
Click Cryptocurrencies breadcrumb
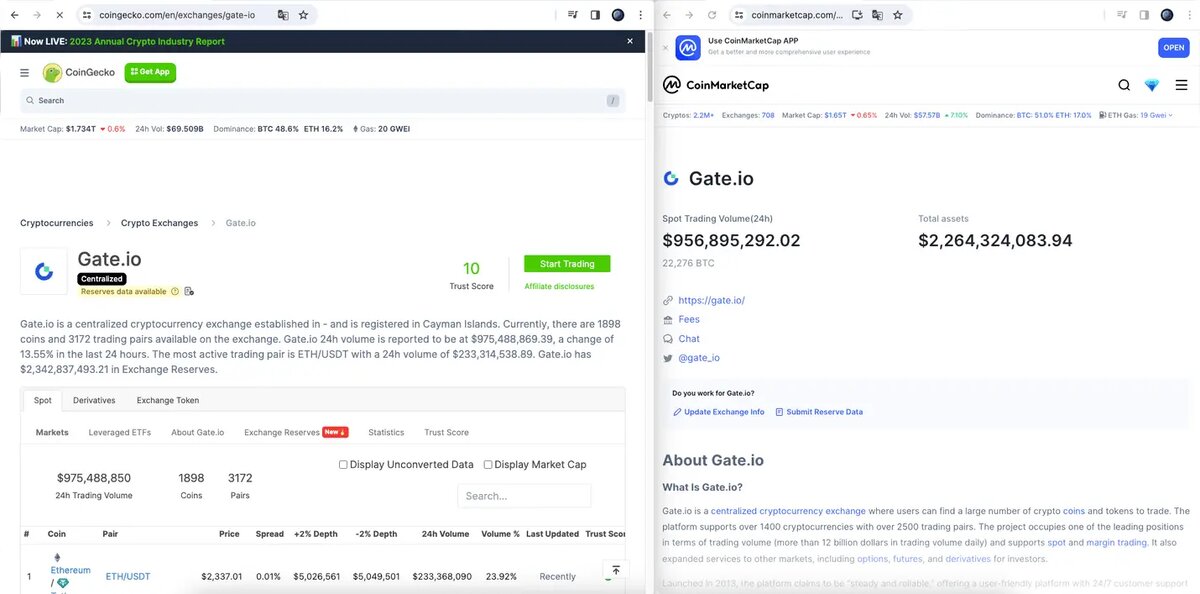[57, 223]
